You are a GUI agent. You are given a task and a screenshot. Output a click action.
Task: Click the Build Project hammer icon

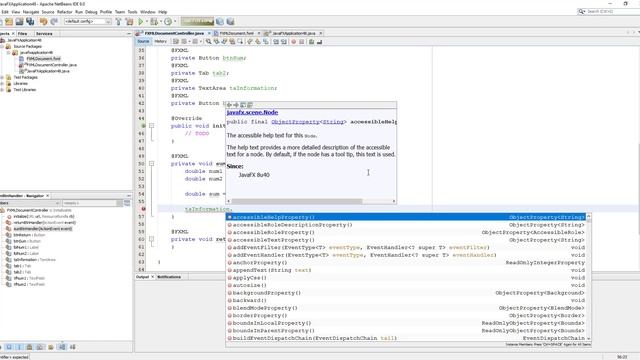pos(118,21)
